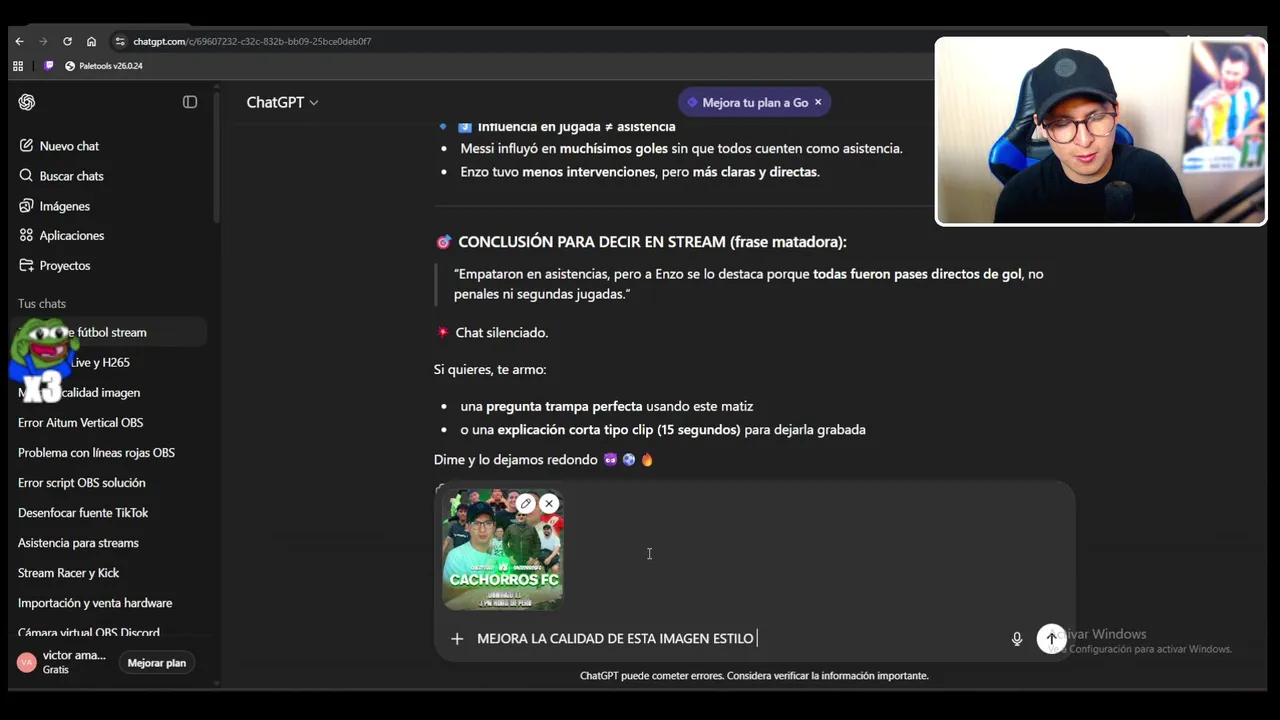This screenshot has height=720, width=1280.
Task: Click the Imágenes icon in sidebar
Action: click(x=27, y=206)
